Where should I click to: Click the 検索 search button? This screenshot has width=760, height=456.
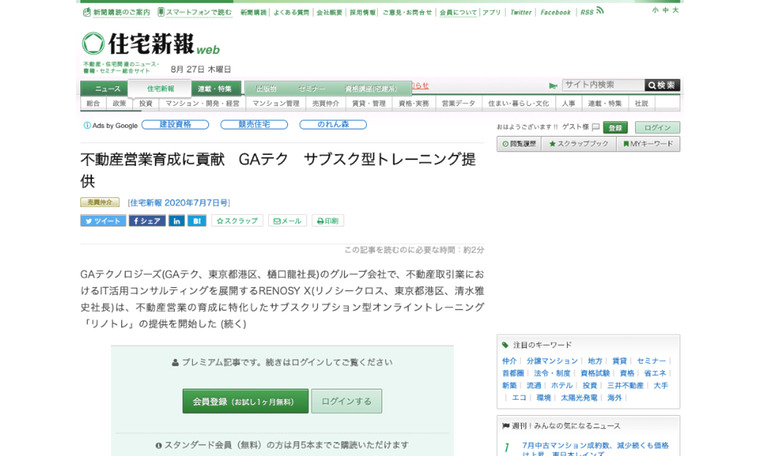(x=662, y=85)
